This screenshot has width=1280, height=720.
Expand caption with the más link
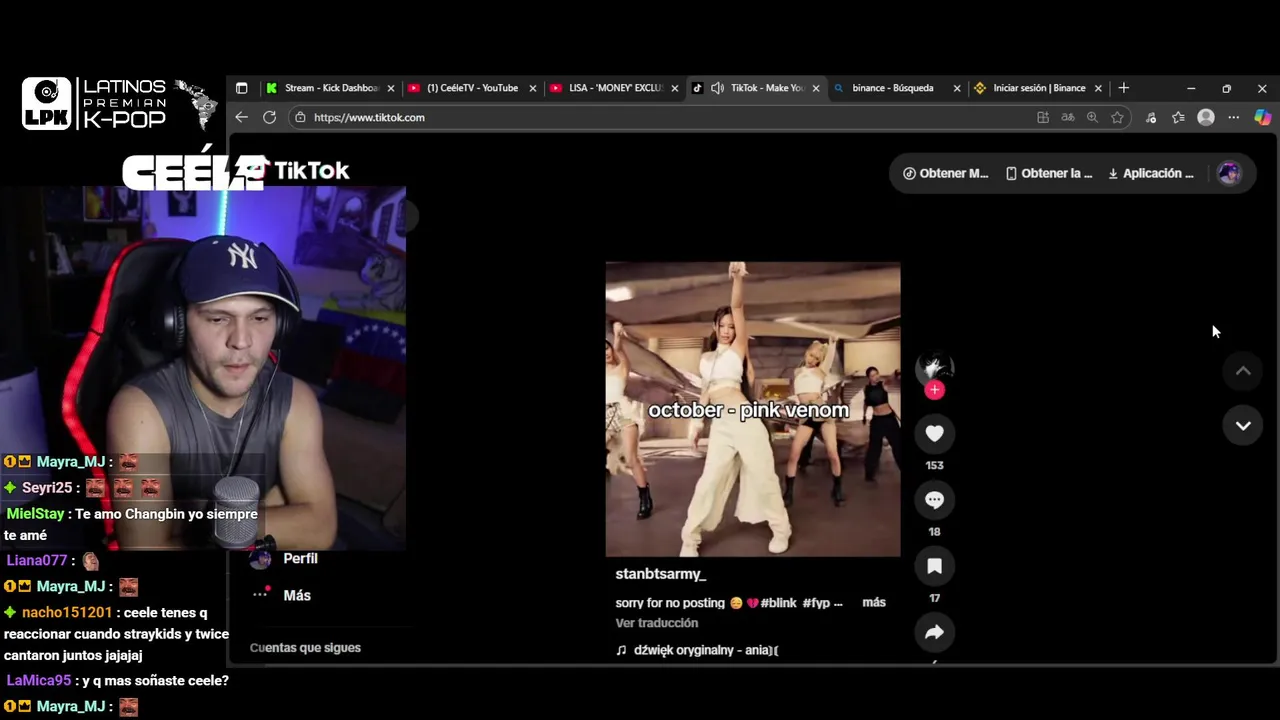[x=874, y=602]
